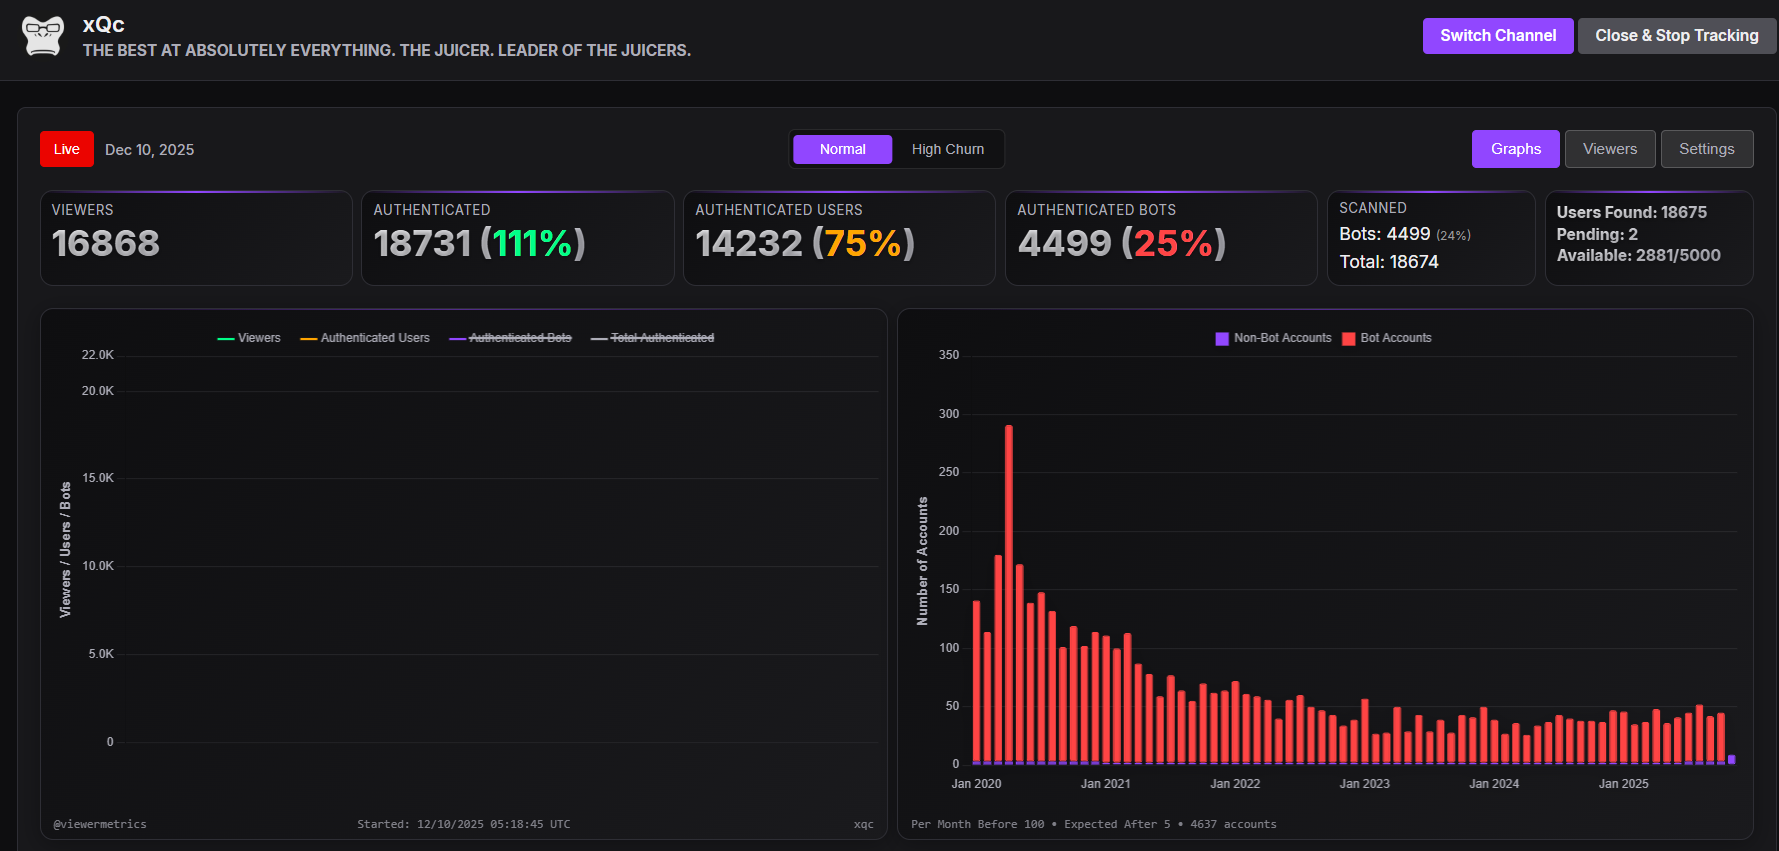The height and width of the screenshot is (851, 1779).
Task: Click the viewers count 16868
Action: click(x=106, y=243)
